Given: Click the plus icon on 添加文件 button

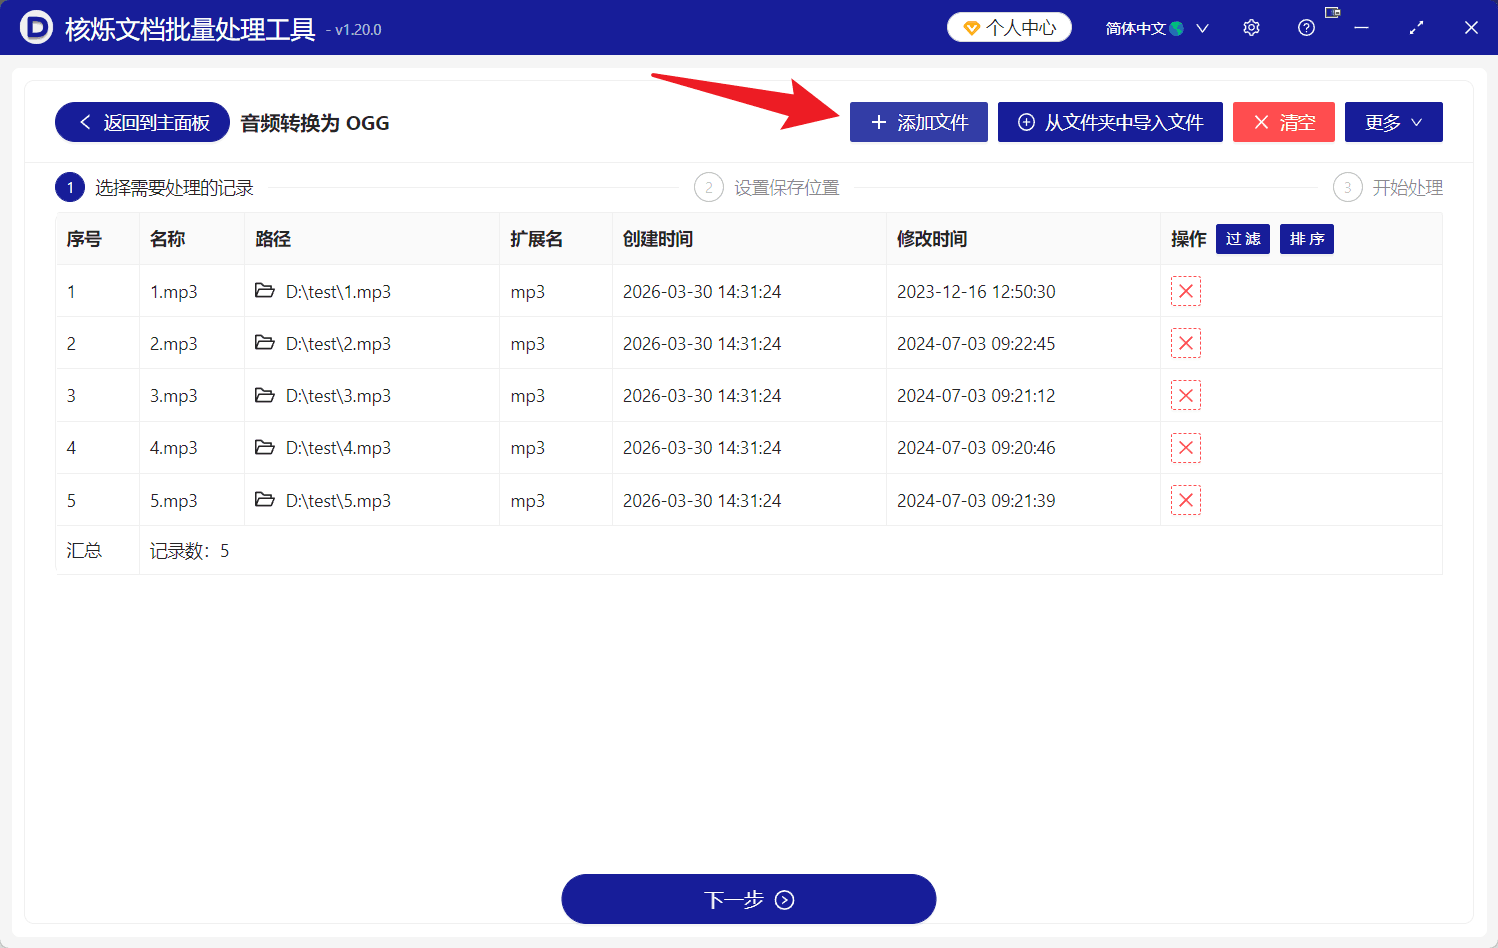Looking at the screenshot, I should [879, 121].
